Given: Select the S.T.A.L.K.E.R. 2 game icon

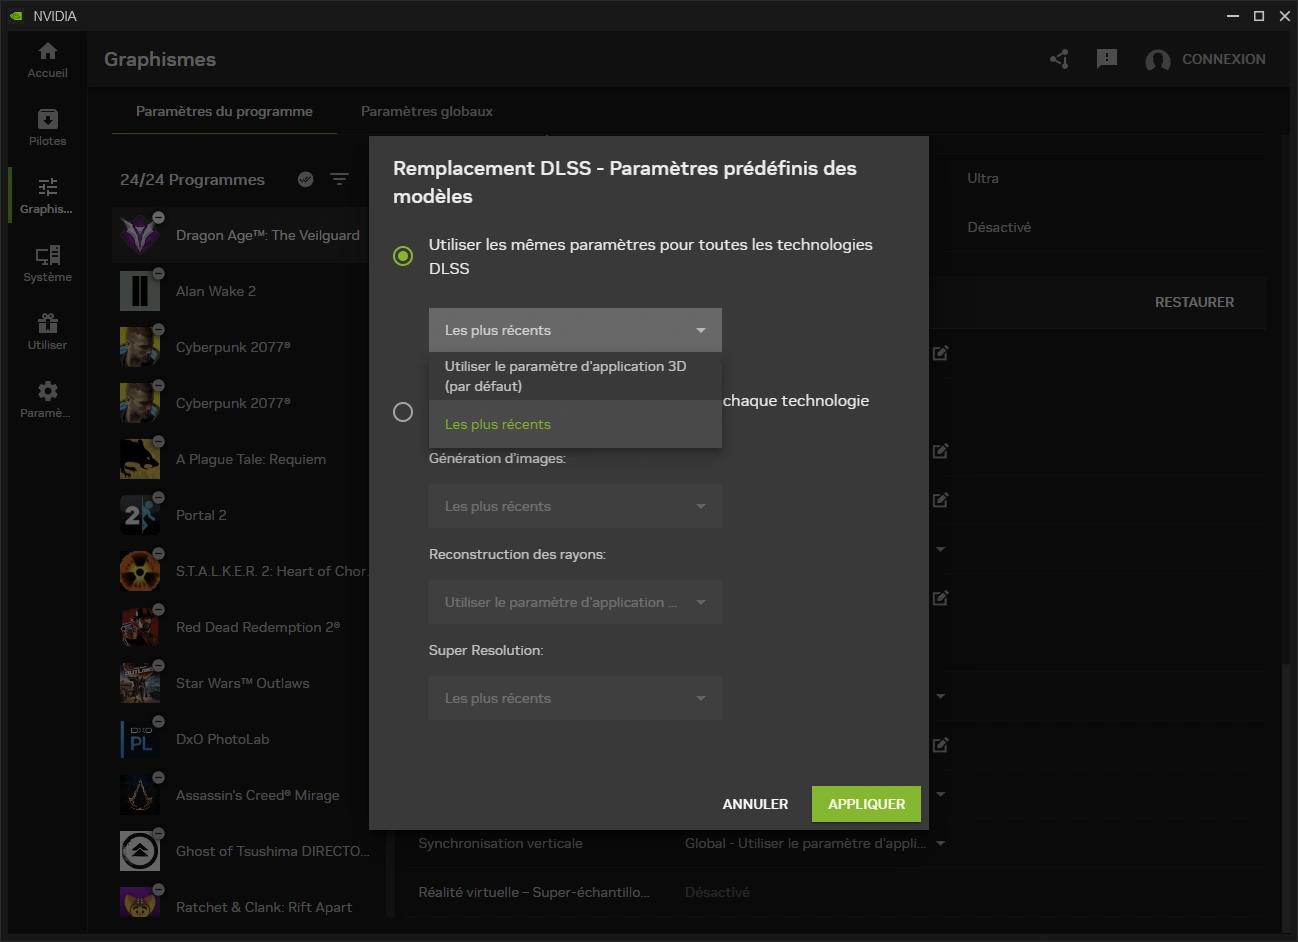Looking at the screenshot, I should pos(140,571).
